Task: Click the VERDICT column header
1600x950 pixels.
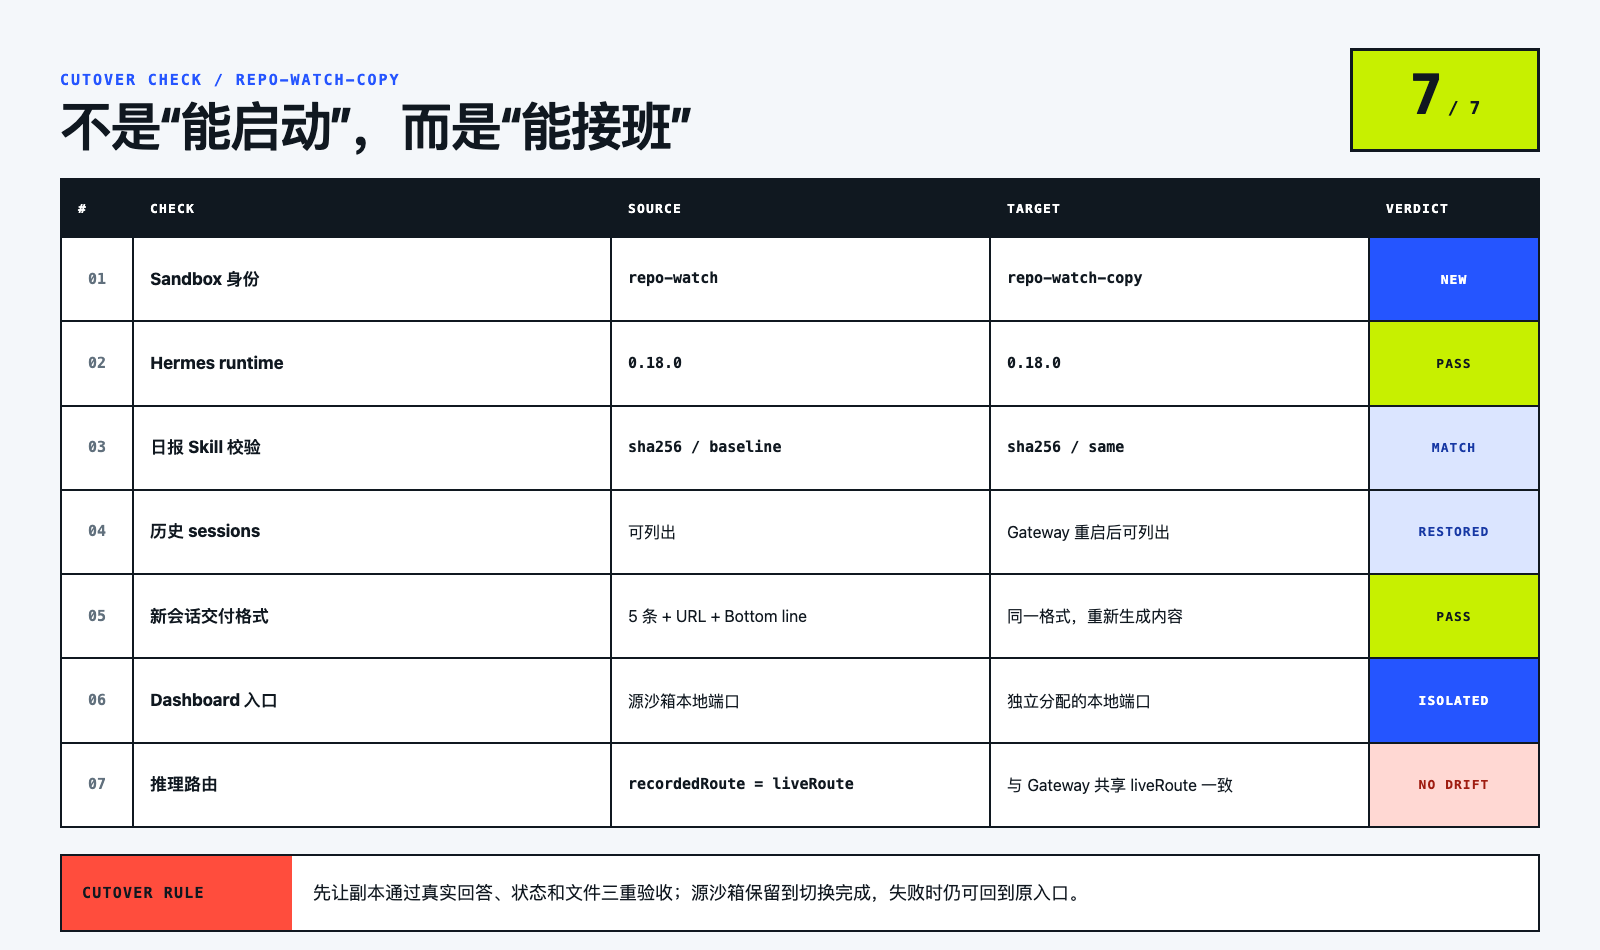Action: point(1416,209)
